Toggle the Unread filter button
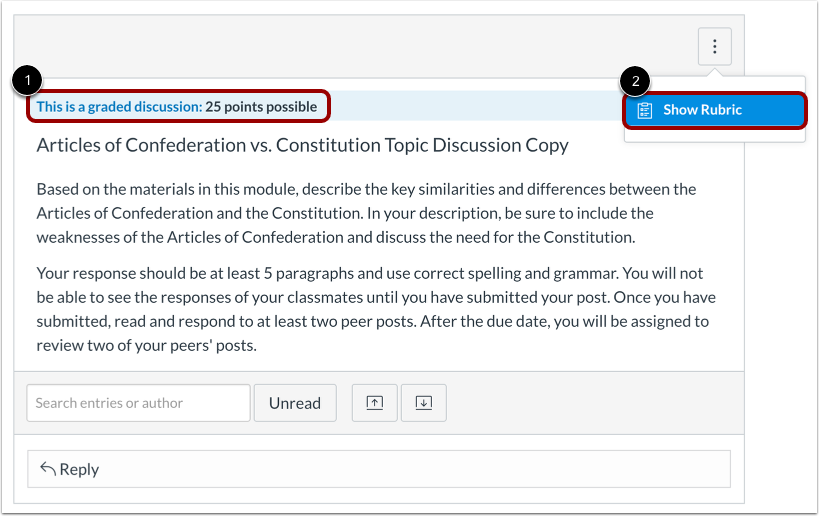 coord(295,403)
